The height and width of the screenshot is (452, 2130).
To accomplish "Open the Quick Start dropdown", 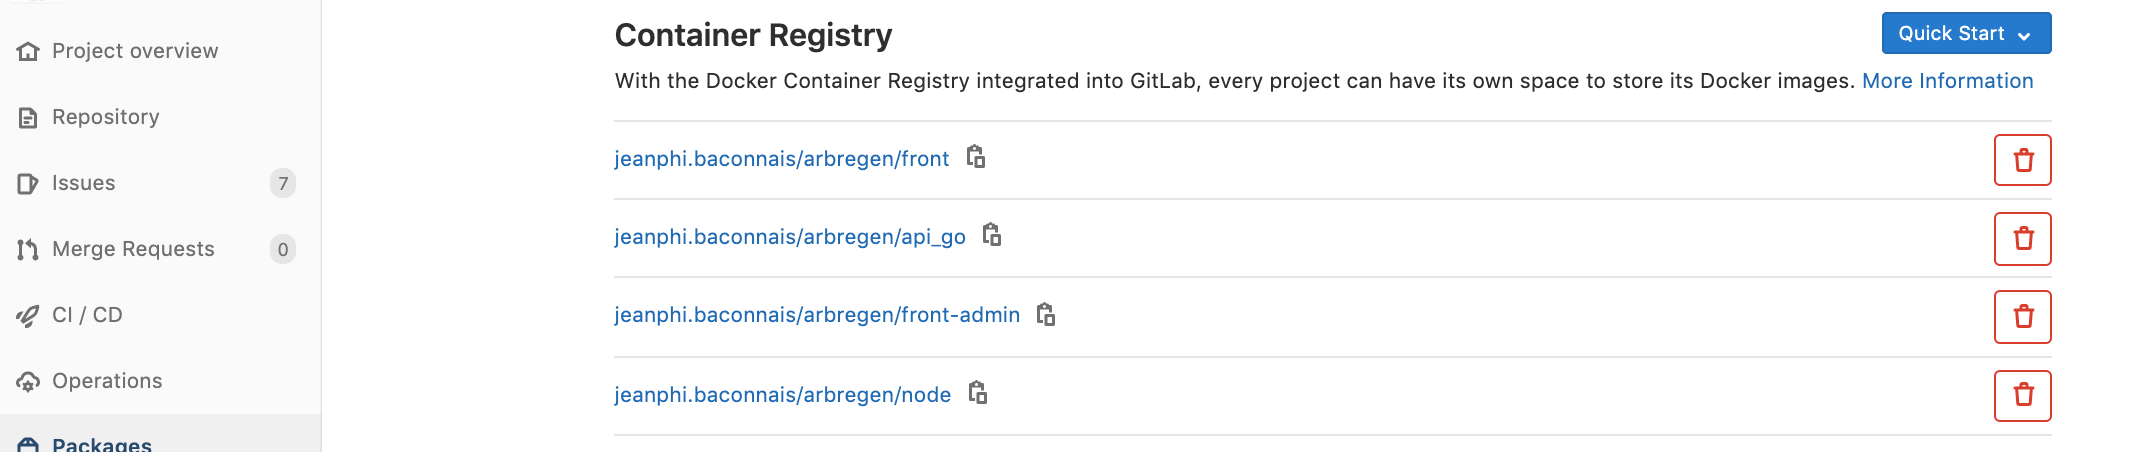I will click(x=1965, y=33).
